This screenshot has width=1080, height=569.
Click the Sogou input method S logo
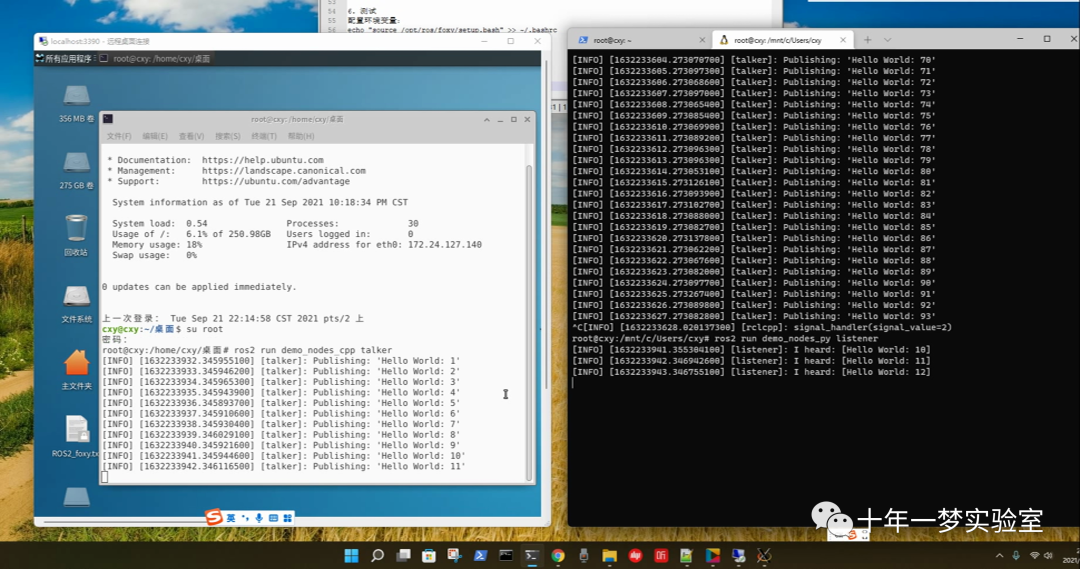coord(214,517)
